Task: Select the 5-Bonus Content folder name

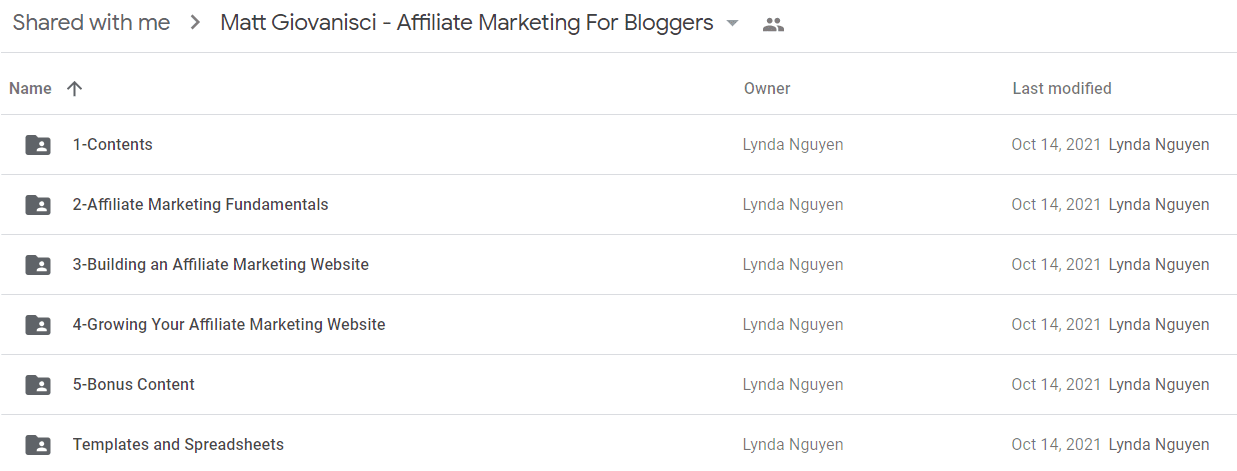Action: [x=134, y=384]
